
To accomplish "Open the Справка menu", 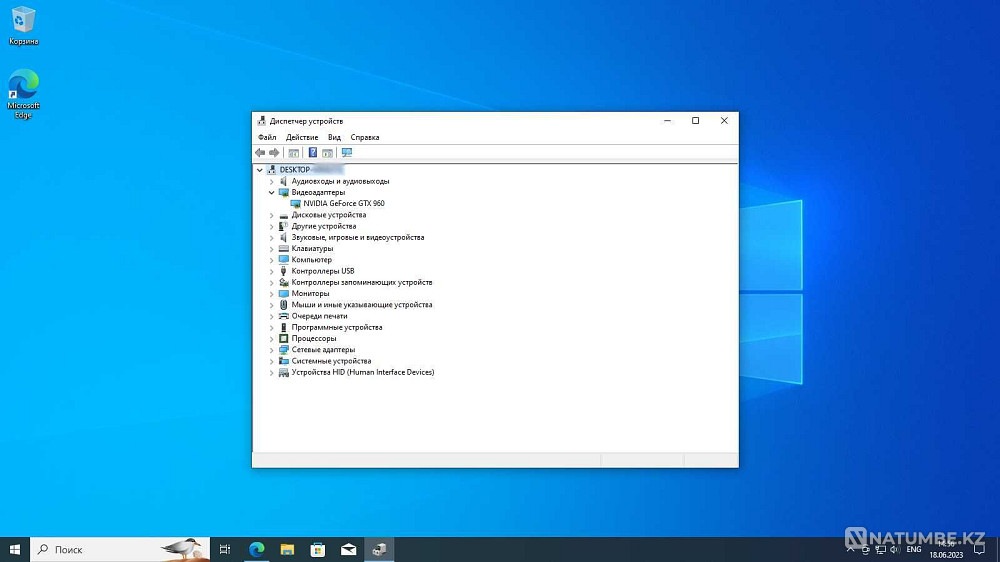I will (x=365, y=137).
